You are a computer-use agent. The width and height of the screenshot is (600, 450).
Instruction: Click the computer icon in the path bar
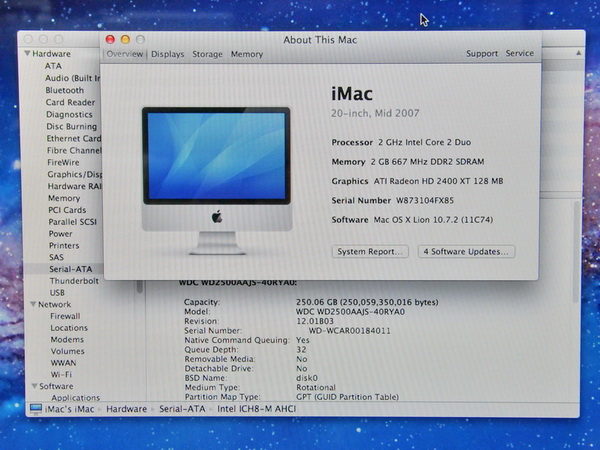coord(35,408)
